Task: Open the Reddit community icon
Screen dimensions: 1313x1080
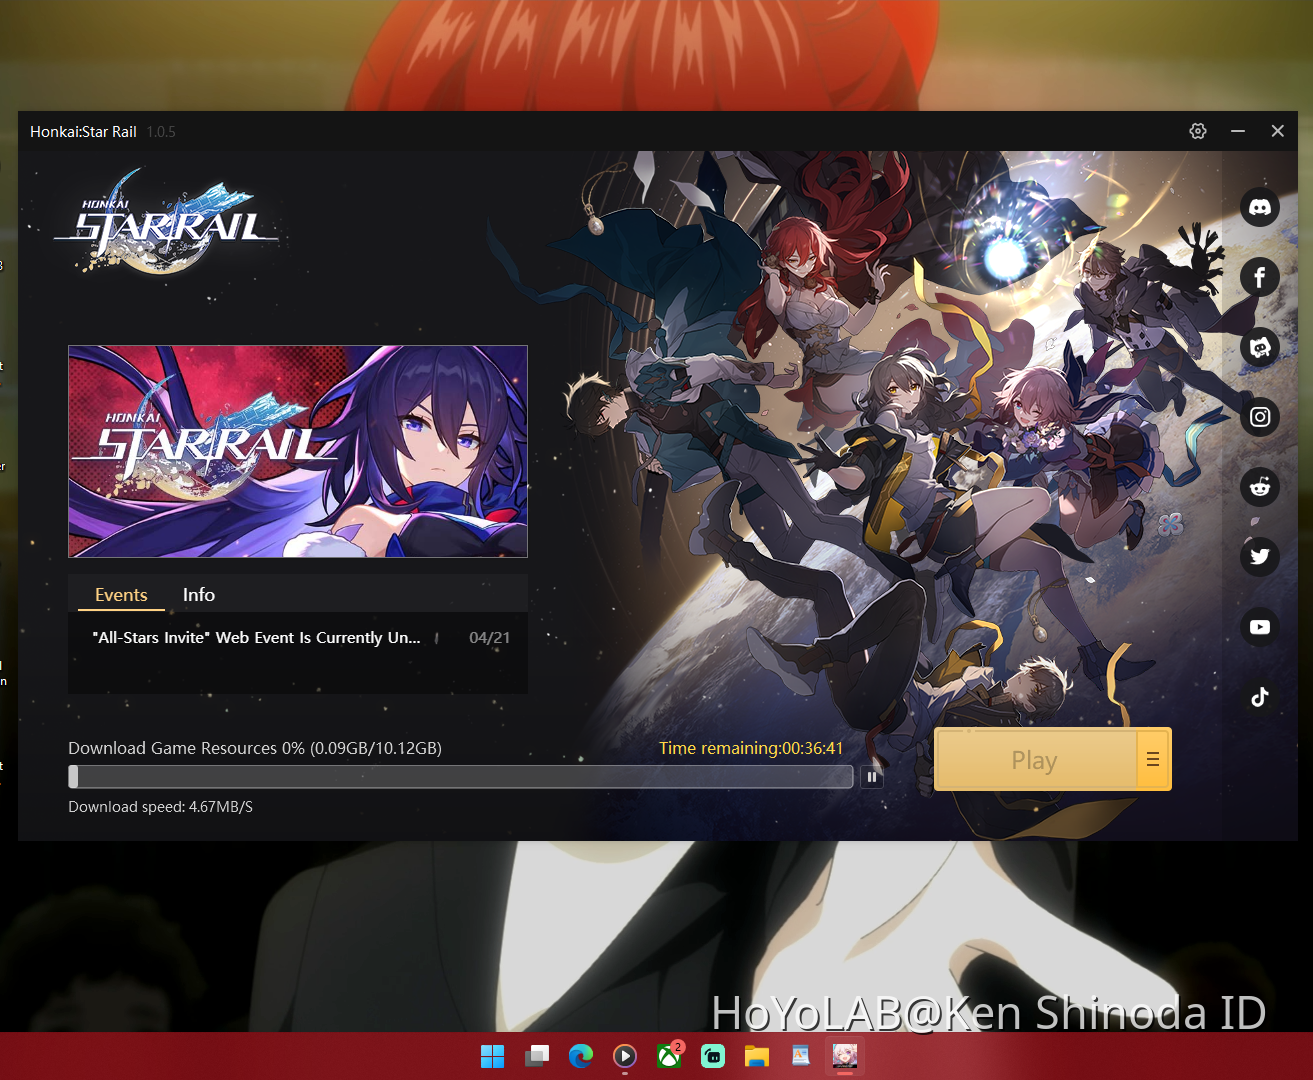Action: 1259,487
